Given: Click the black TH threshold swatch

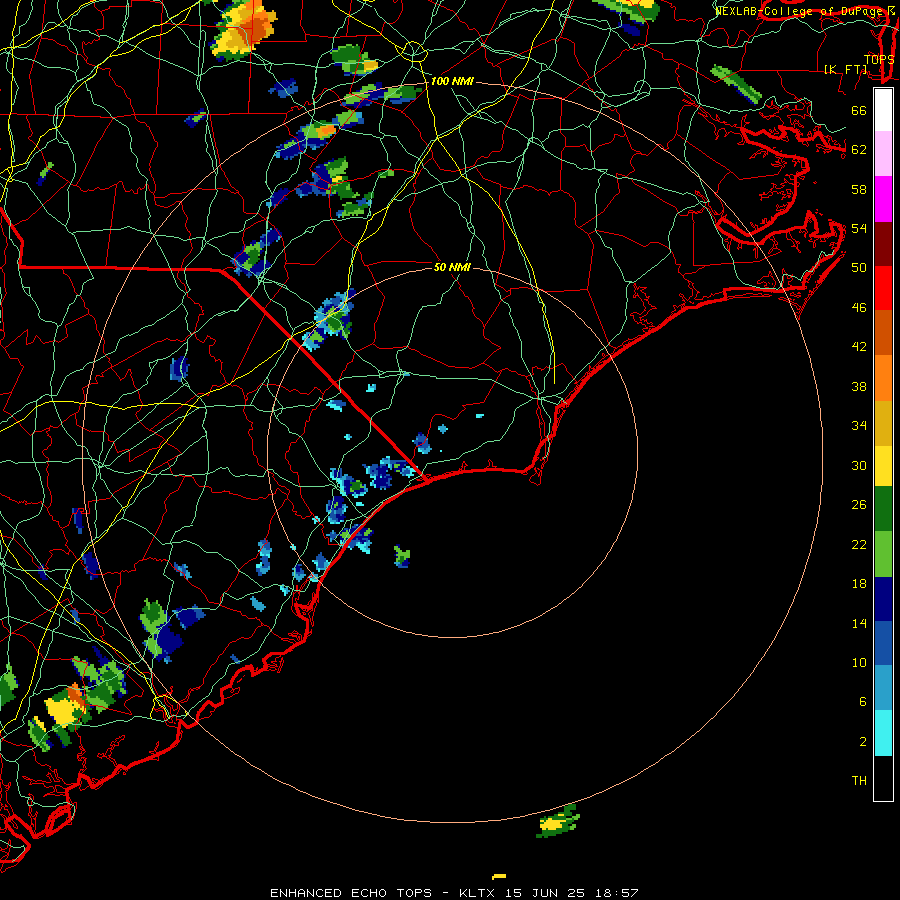Looking at the screenshot, I should coord(883,778).
